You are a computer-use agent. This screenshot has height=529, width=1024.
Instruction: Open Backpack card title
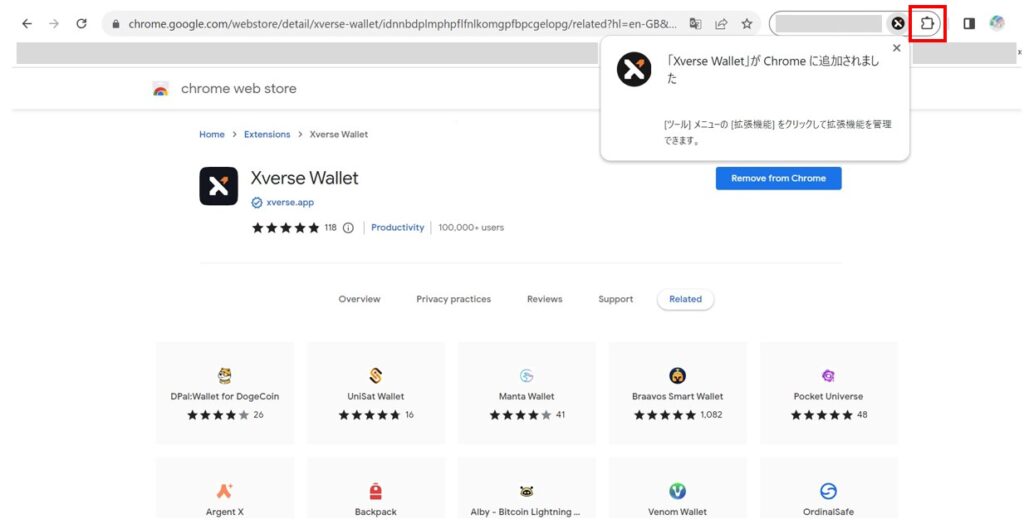tap(376, 512)
